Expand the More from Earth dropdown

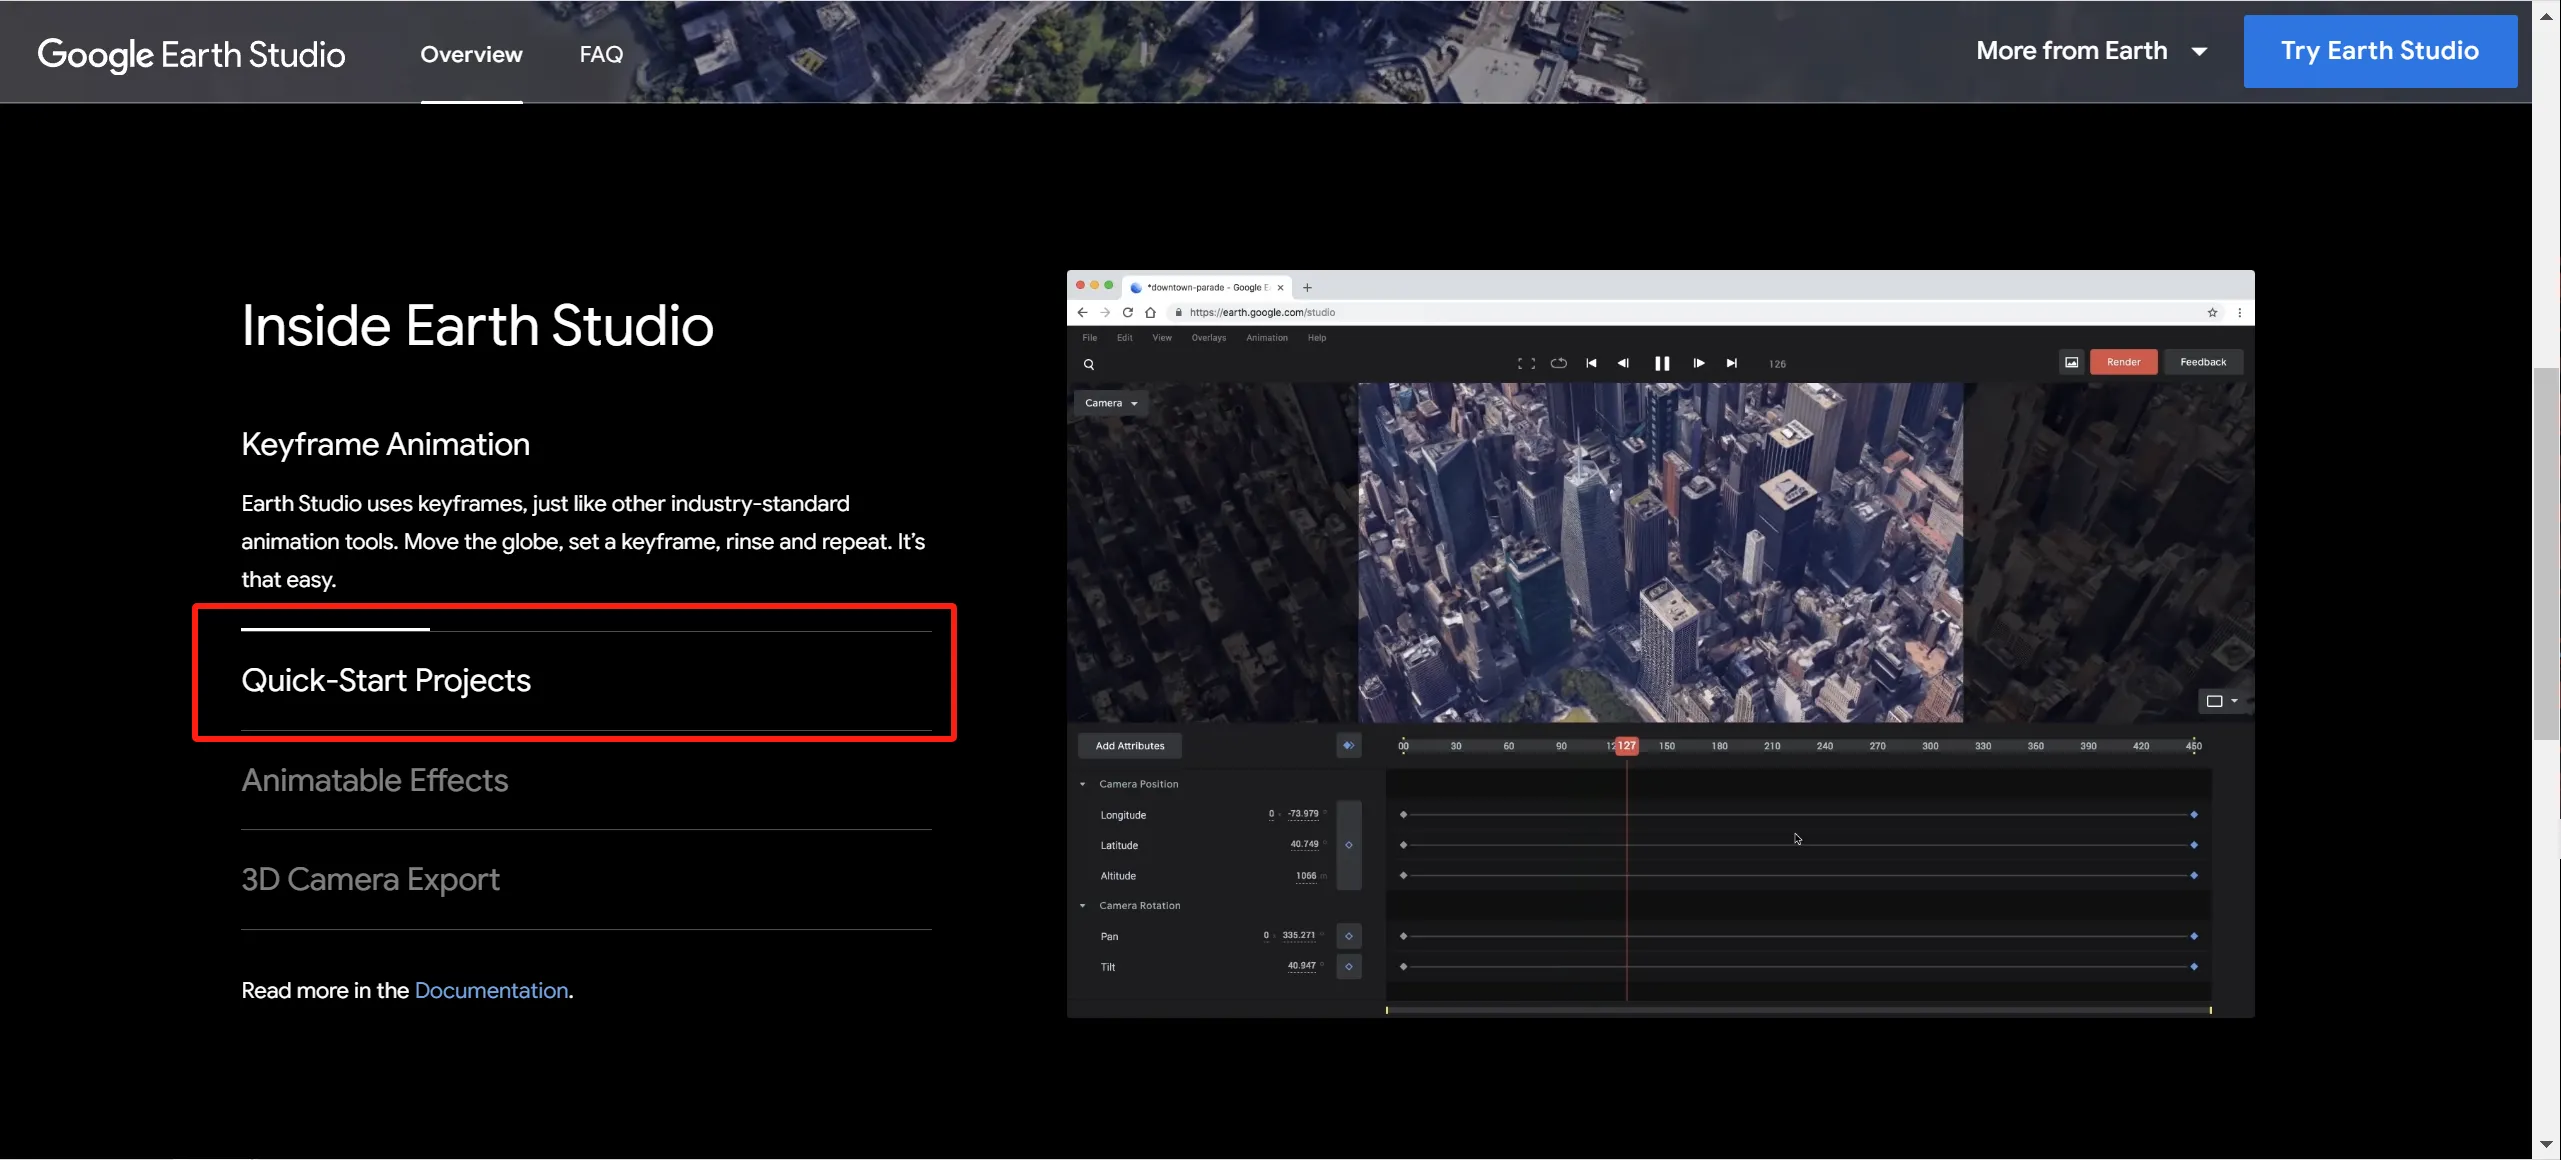point(2091,51)
